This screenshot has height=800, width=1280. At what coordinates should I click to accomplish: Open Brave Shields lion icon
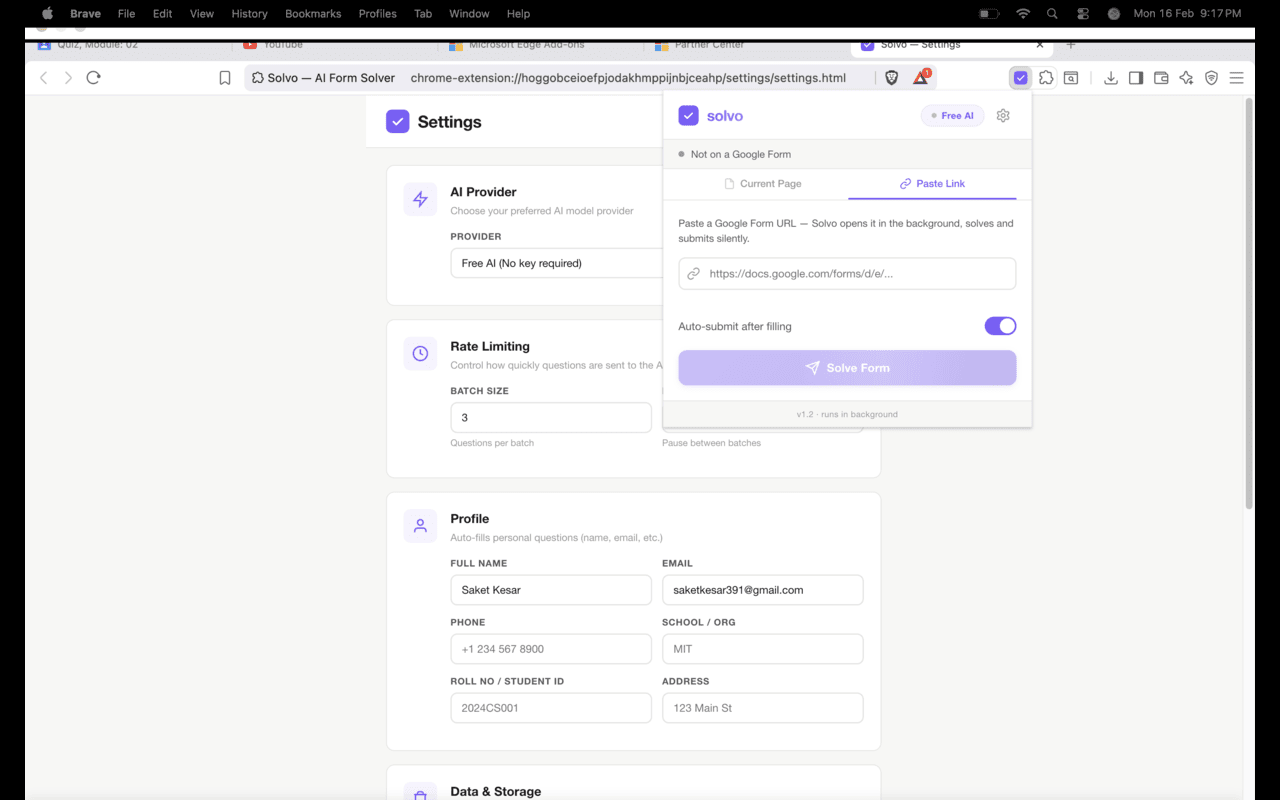pyautogui.click(x=892, y=78)
